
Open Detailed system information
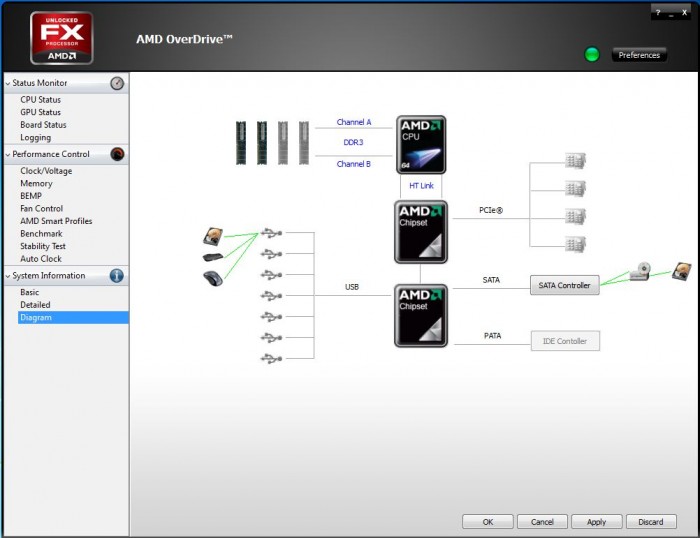coord(35,304)
